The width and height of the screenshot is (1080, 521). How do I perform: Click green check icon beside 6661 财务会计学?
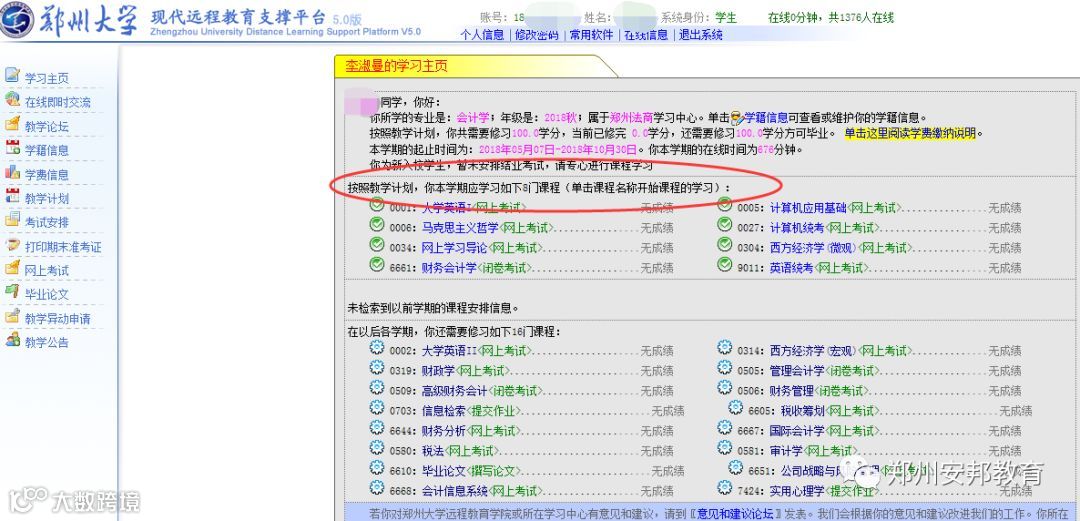(377, 265)
